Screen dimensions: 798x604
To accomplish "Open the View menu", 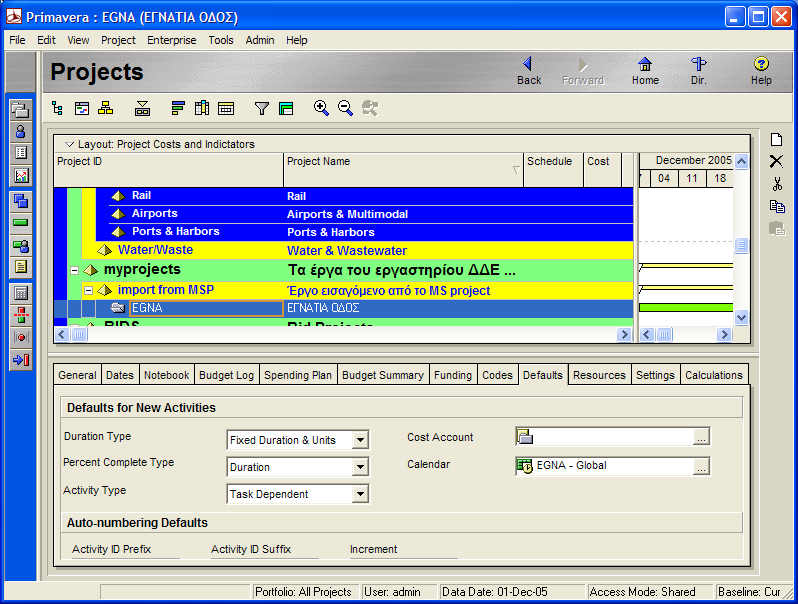I will point(78,40).
